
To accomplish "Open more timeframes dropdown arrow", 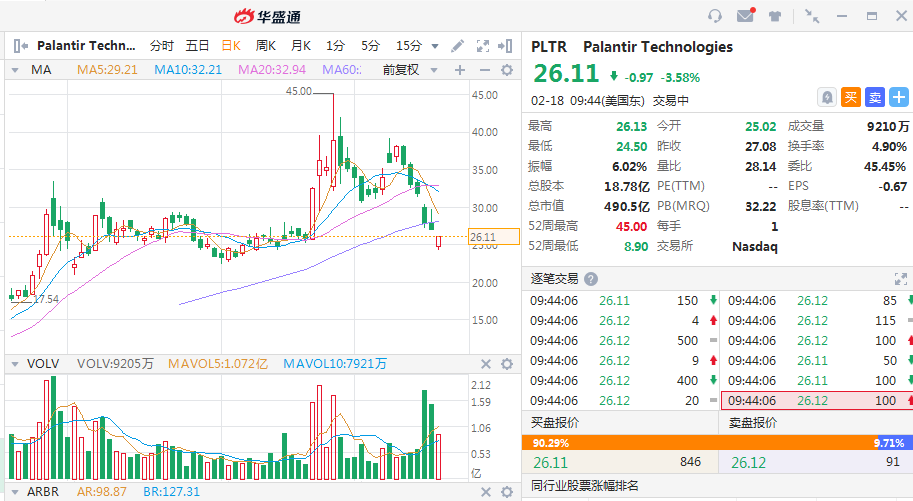I will point(434,46).
